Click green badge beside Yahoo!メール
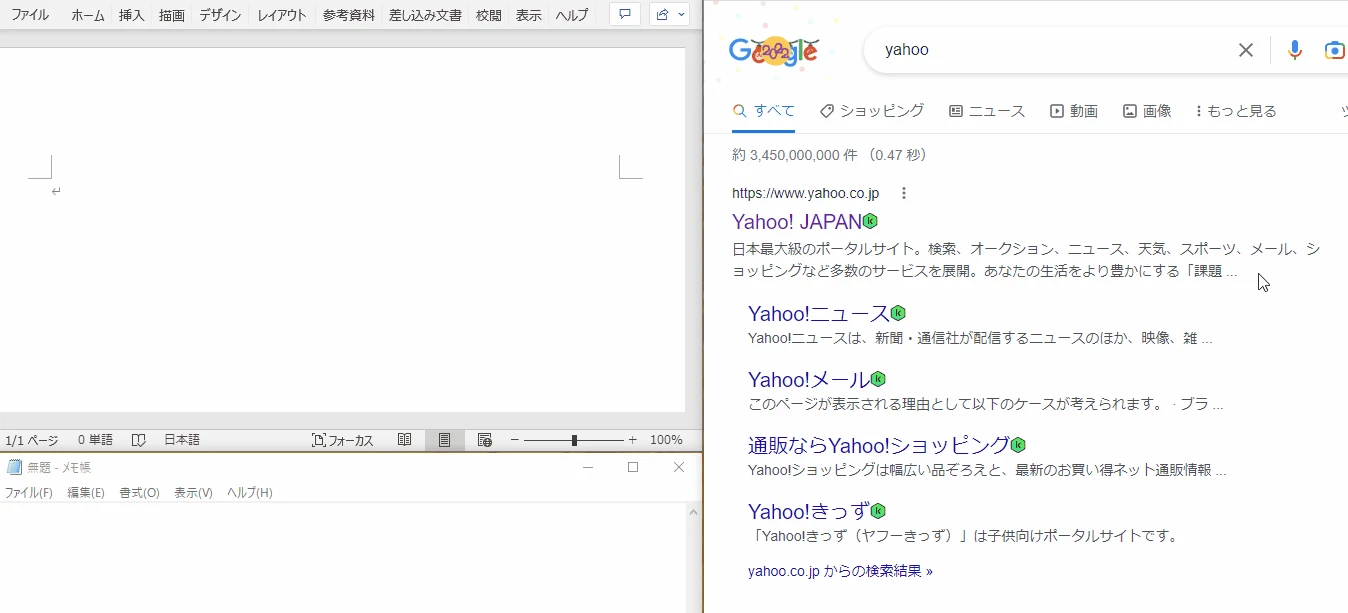 [878, 379]
